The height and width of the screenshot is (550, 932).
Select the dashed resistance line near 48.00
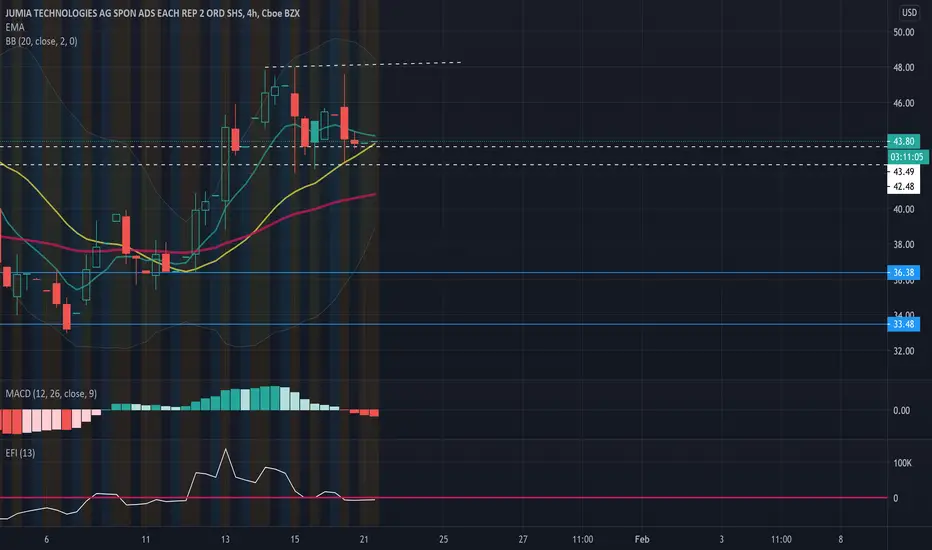(363, 64)
